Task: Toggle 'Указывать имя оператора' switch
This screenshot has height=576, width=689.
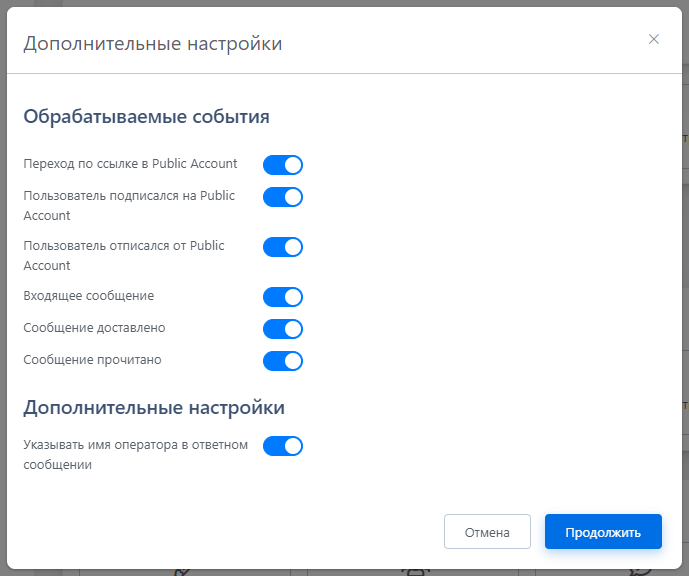Action: pos(283,446)
